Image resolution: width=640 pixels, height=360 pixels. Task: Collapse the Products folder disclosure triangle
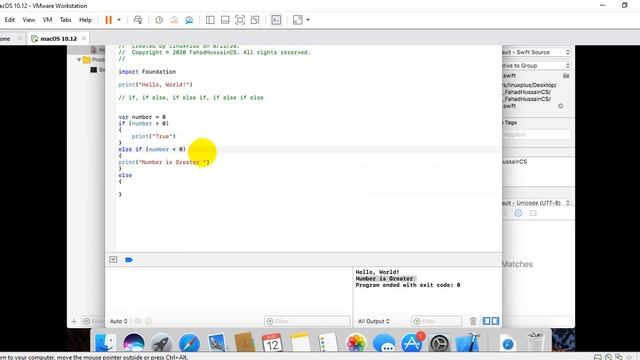pos(79,60)
